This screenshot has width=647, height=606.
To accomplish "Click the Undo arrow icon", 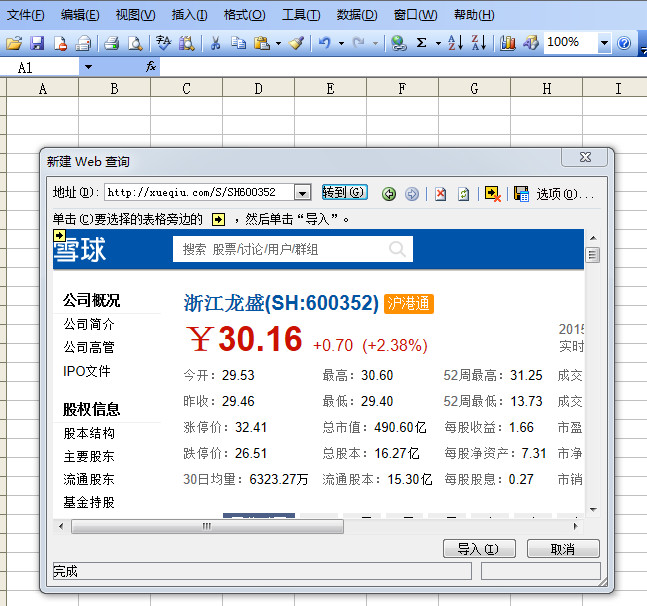I will (325, 42).
